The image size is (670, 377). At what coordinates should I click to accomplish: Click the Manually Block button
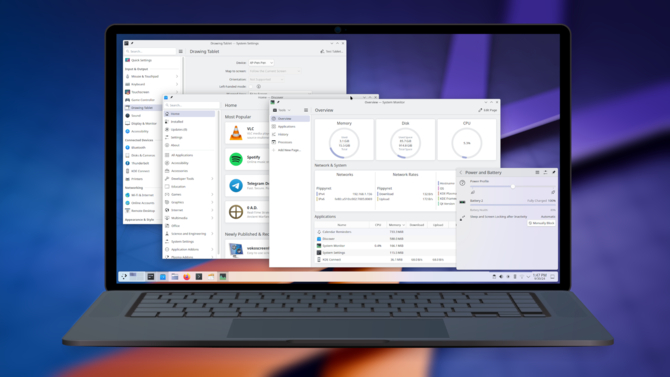coord(541,223)
